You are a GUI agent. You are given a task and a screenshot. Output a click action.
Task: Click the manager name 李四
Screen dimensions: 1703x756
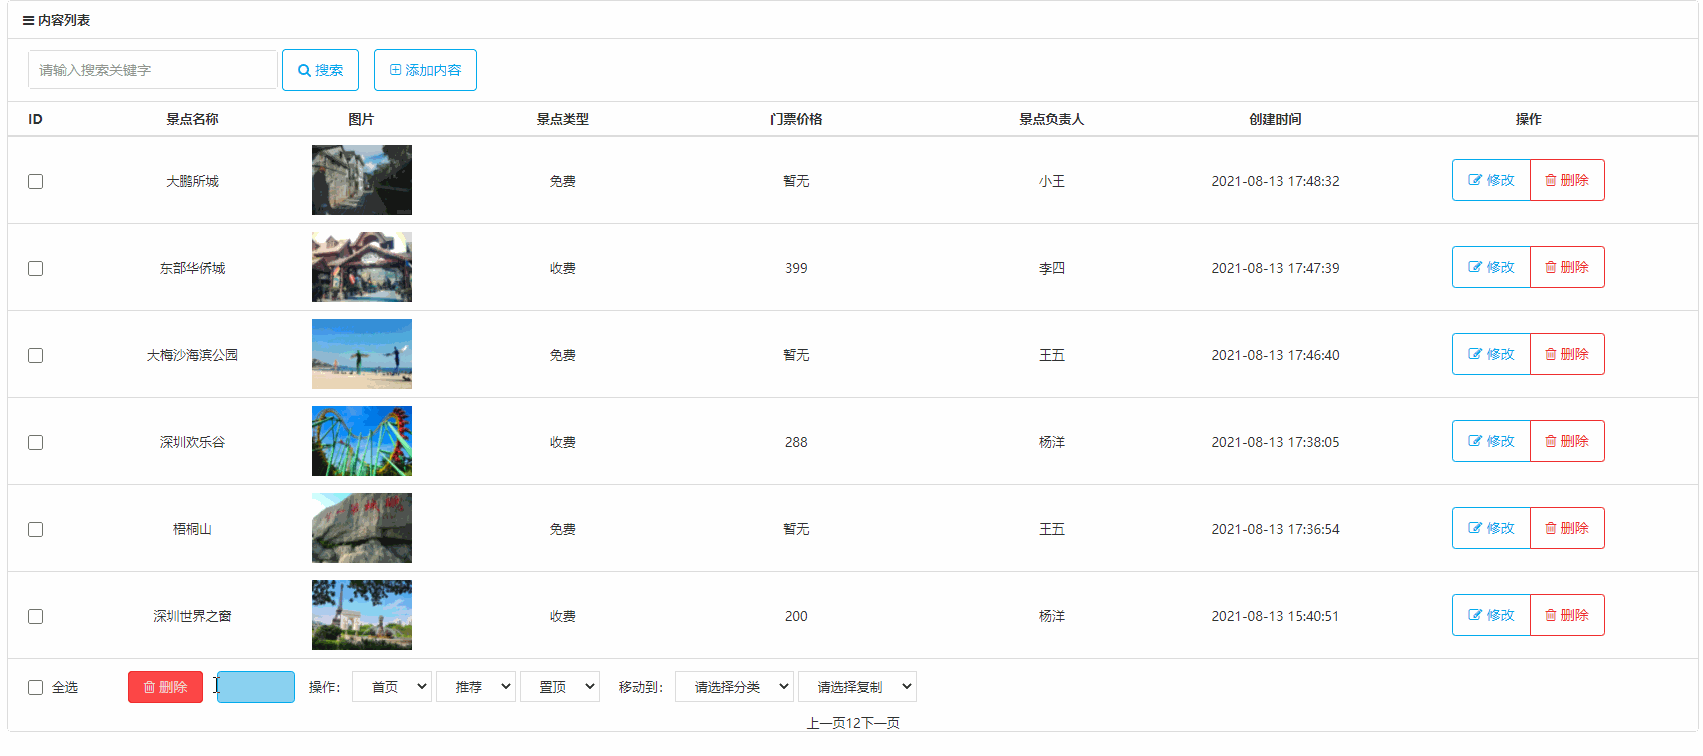click(1051, 268)
